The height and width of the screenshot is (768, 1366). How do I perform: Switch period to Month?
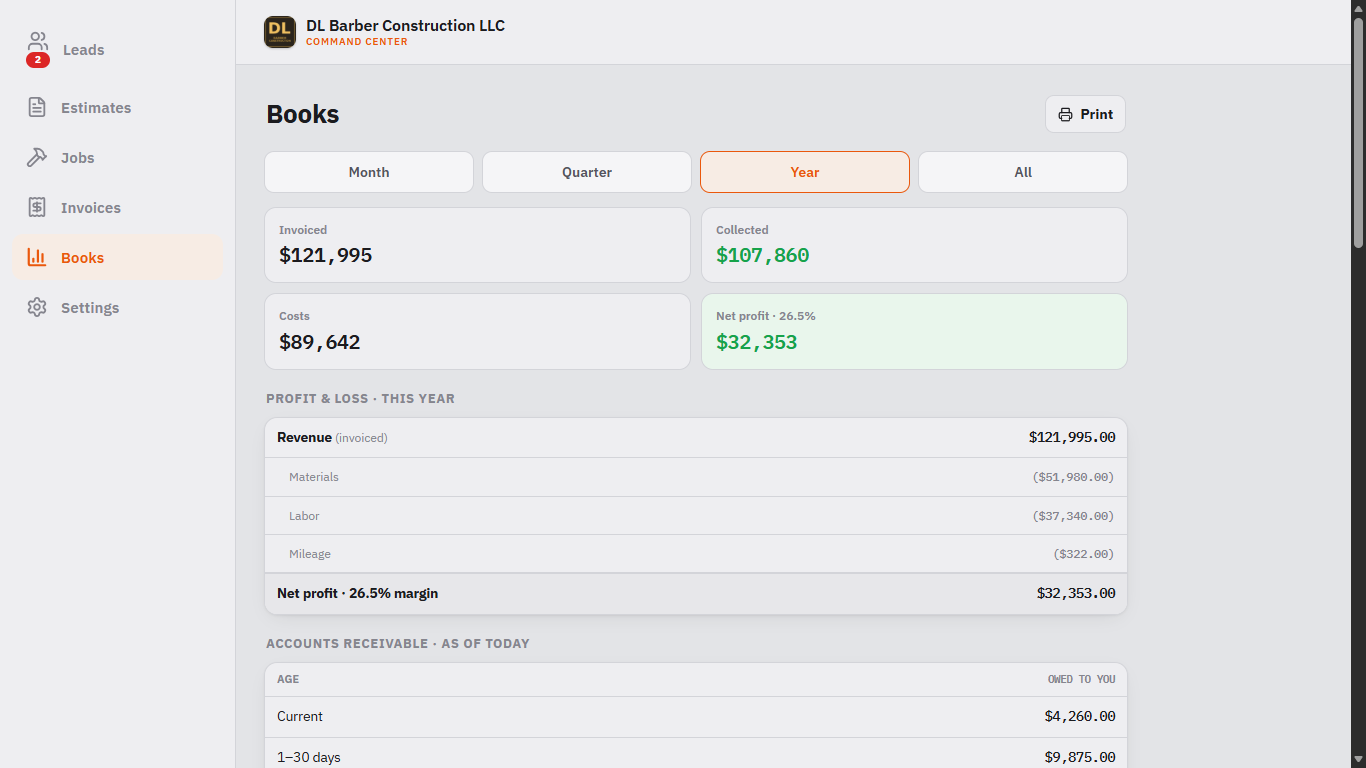[369, 172]
